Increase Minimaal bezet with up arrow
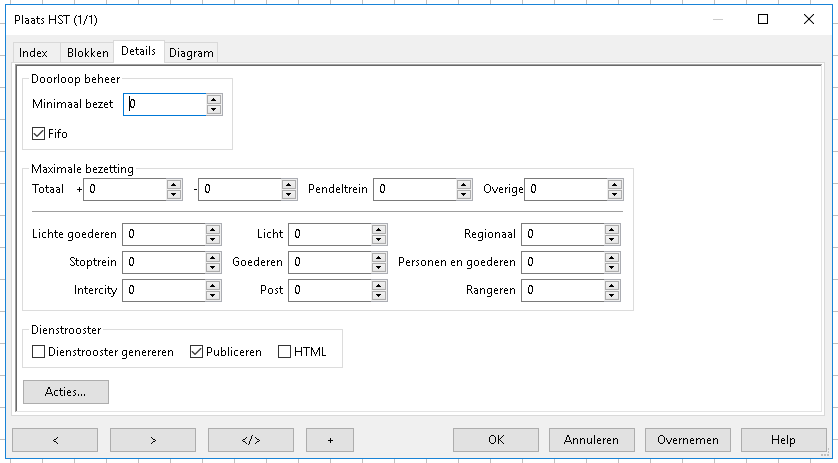The width and height of the screenshot is (838, 463). 214,99
